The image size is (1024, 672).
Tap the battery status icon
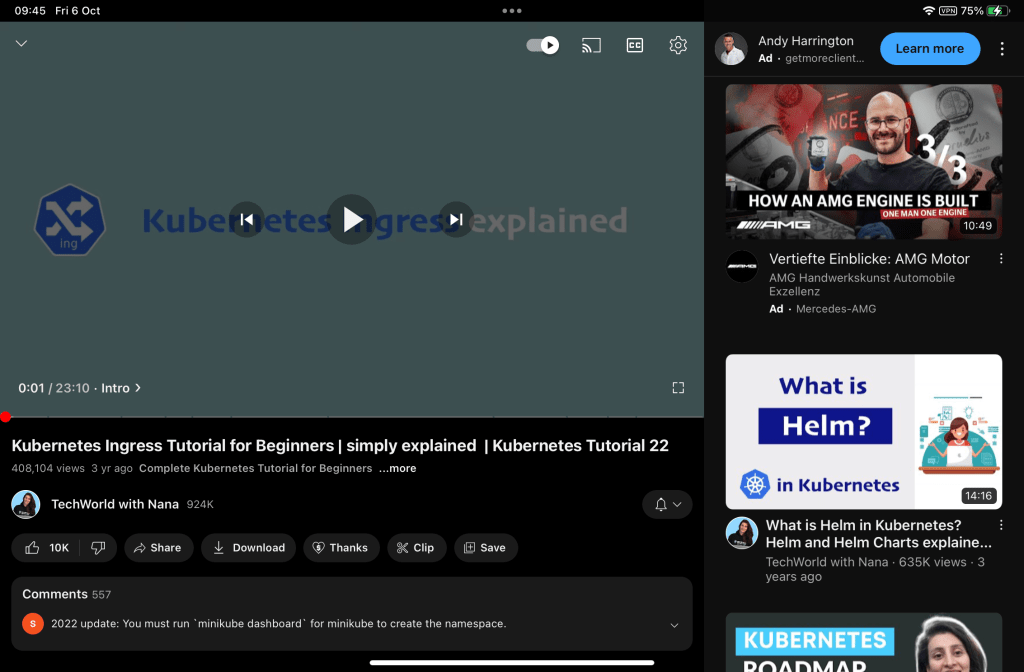pyautogui.click(x=998, y=10)
